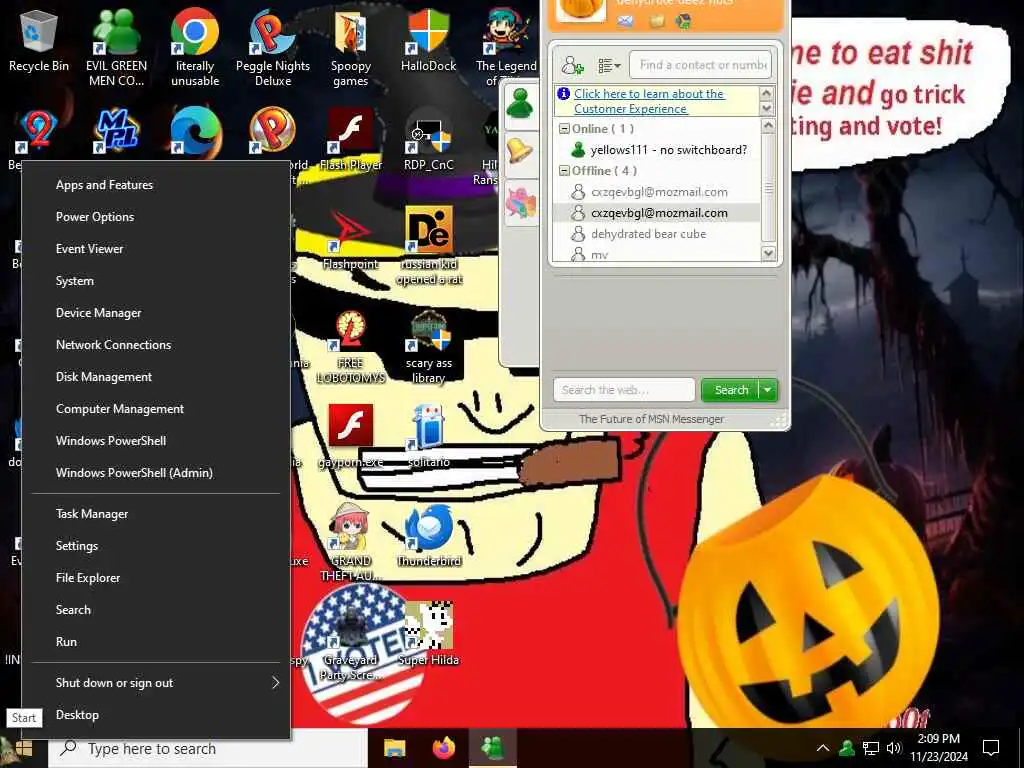Select the russian kid opened a rat icon
Viewport: 1024px width, 768px height.
click(429, 246)
